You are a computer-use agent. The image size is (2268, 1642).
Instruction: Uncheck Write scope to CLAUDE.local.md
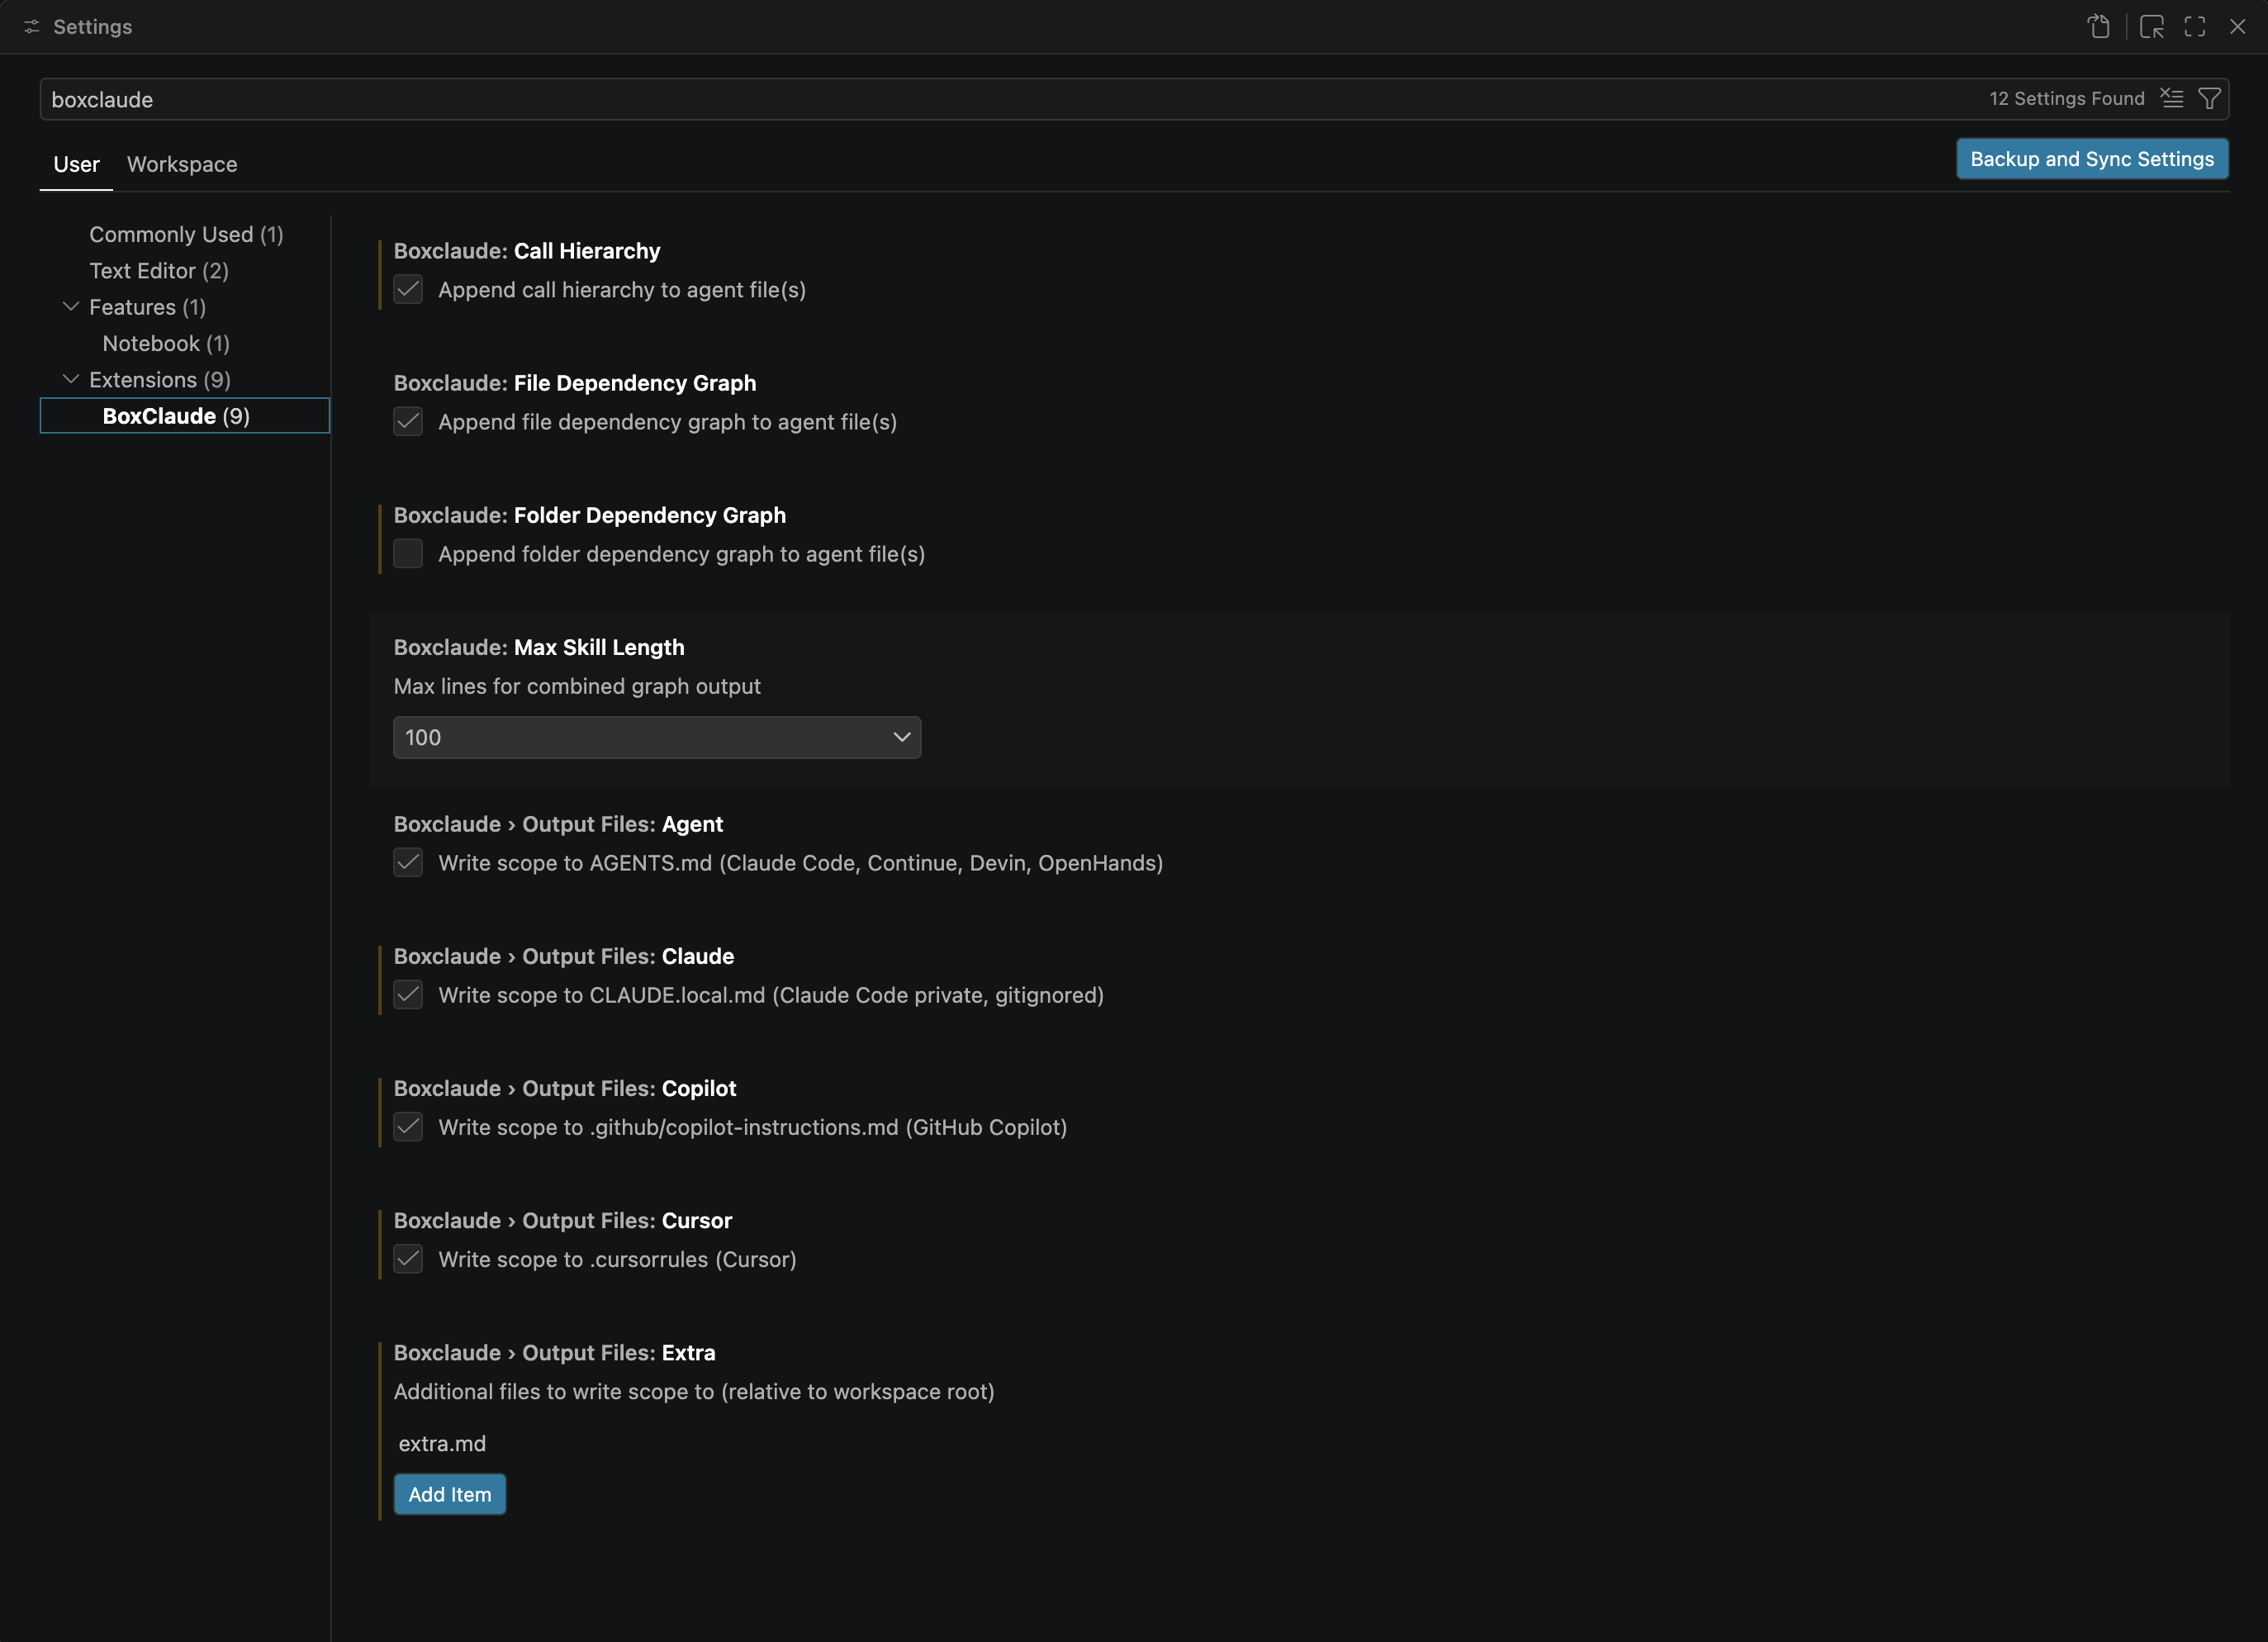408,995
